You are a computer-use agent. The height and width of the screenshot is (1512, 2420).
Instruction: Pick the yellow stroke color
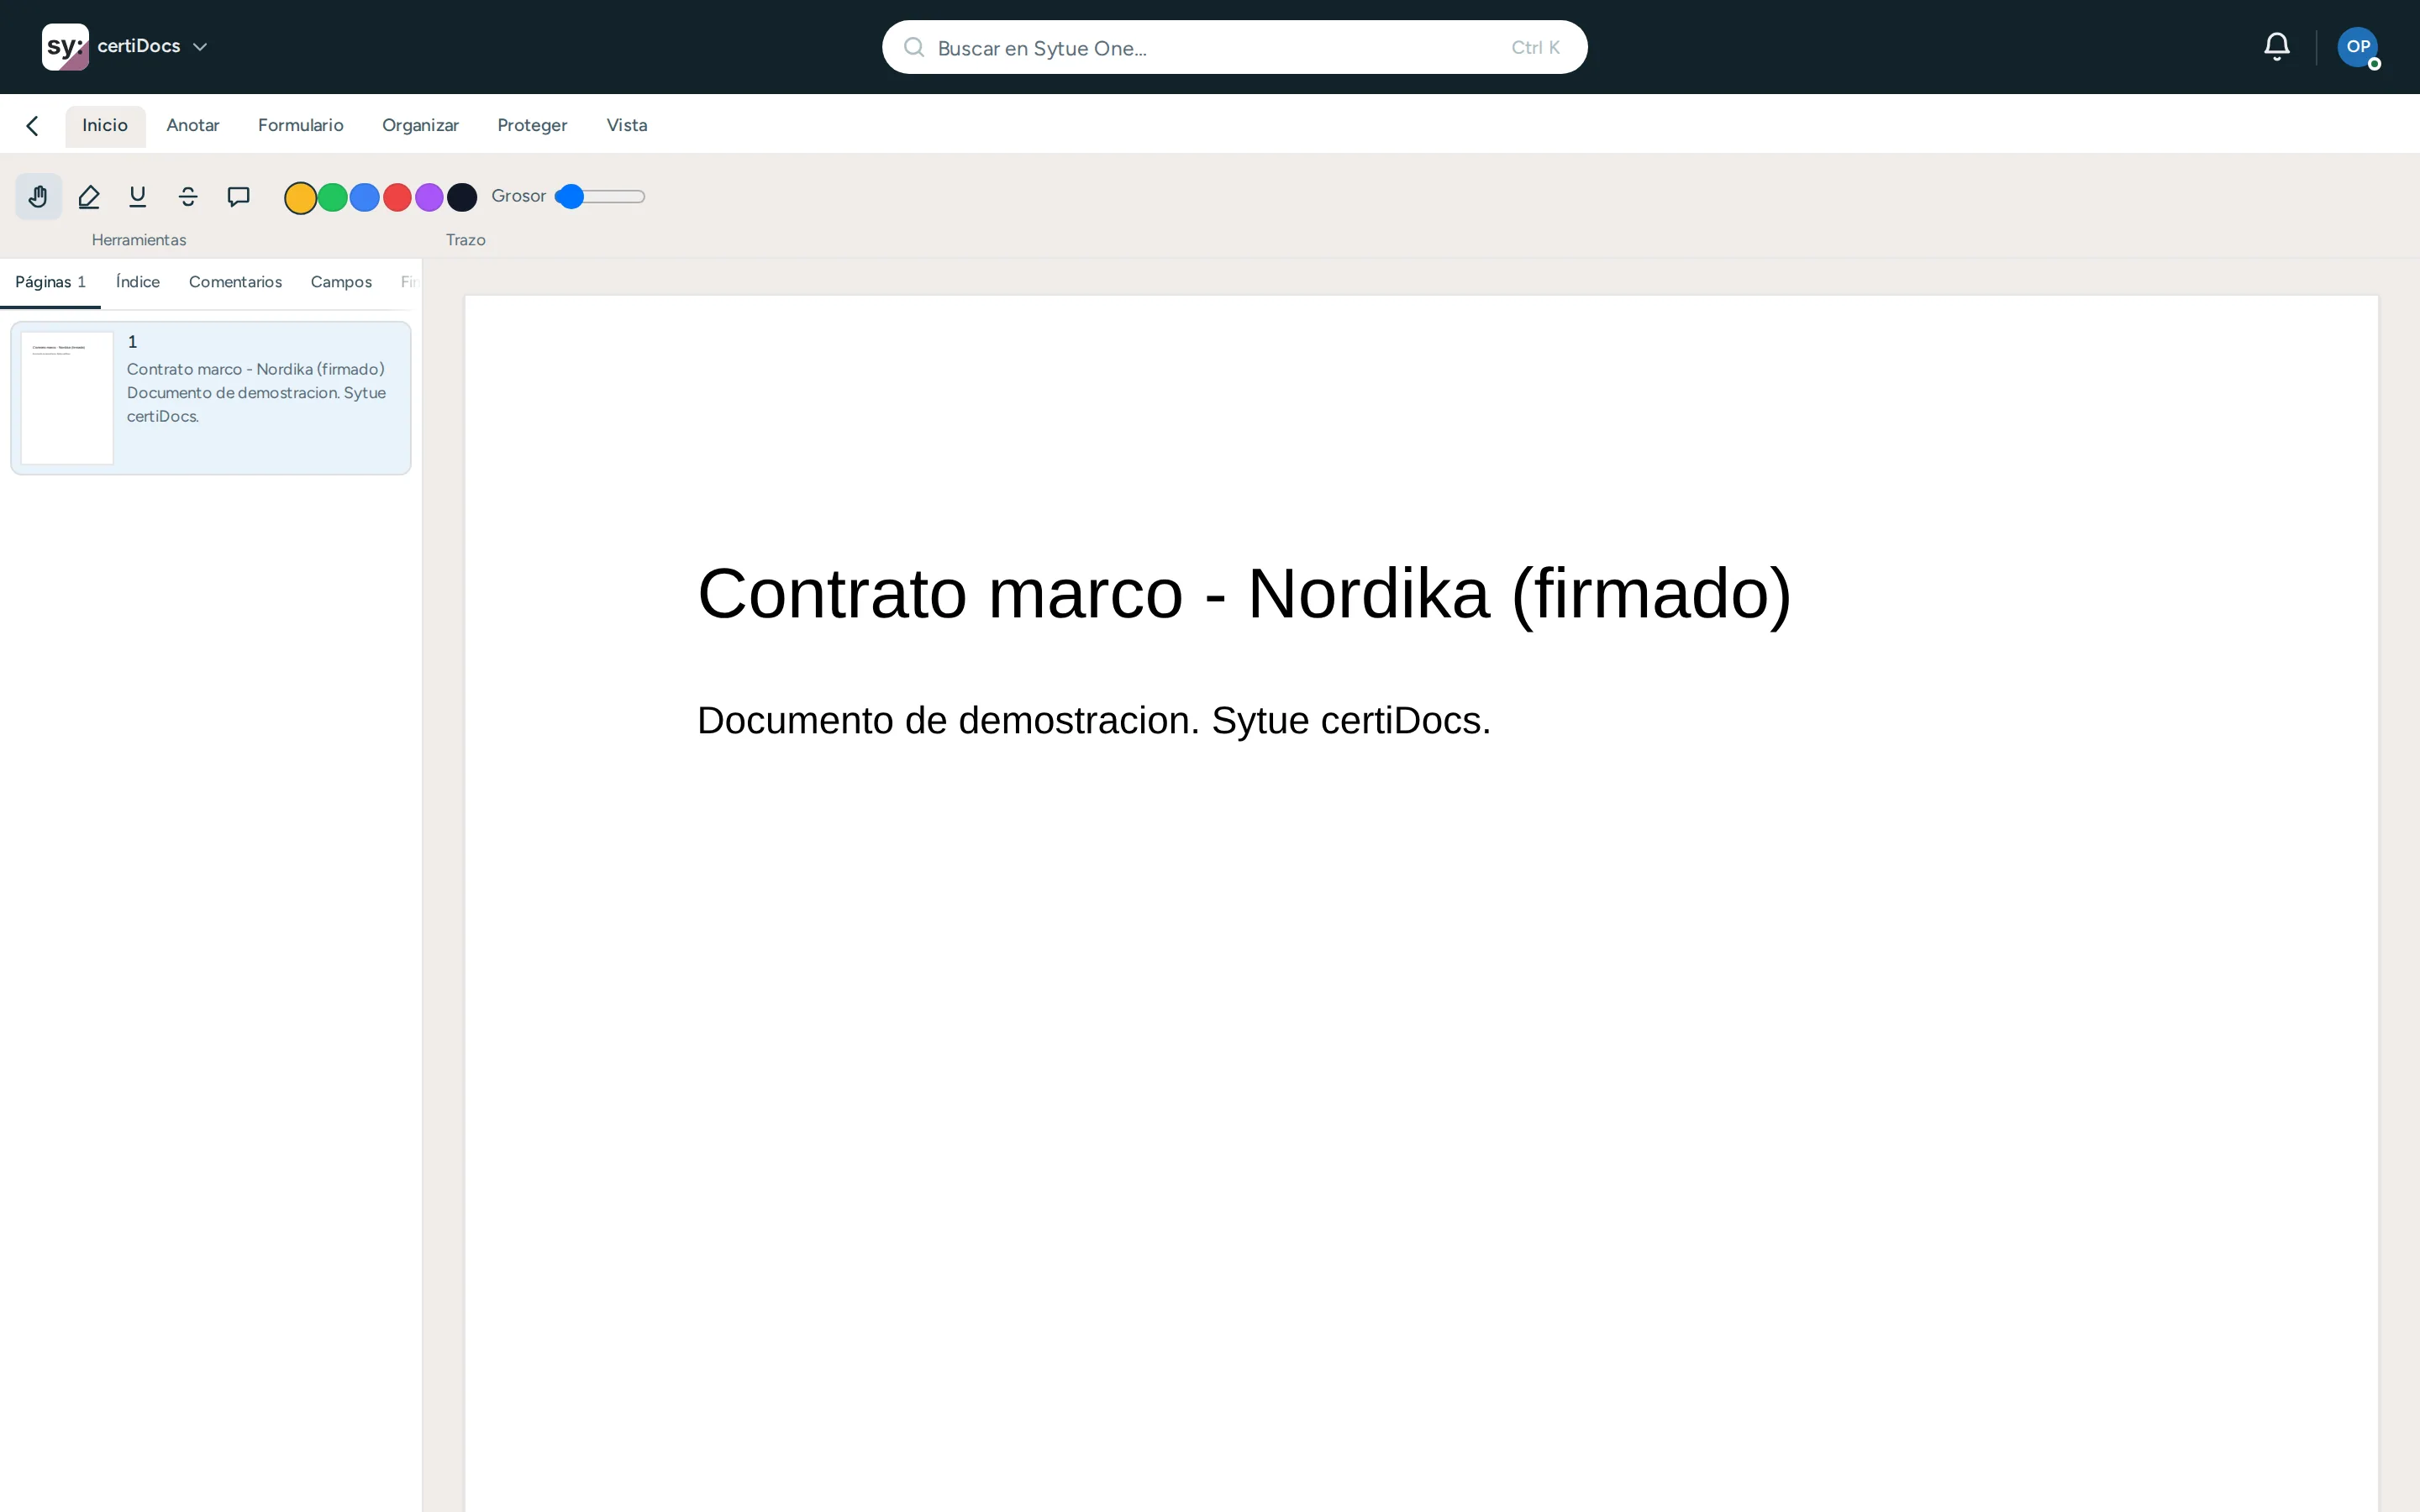pyautogui.click(x=300, y=197)
